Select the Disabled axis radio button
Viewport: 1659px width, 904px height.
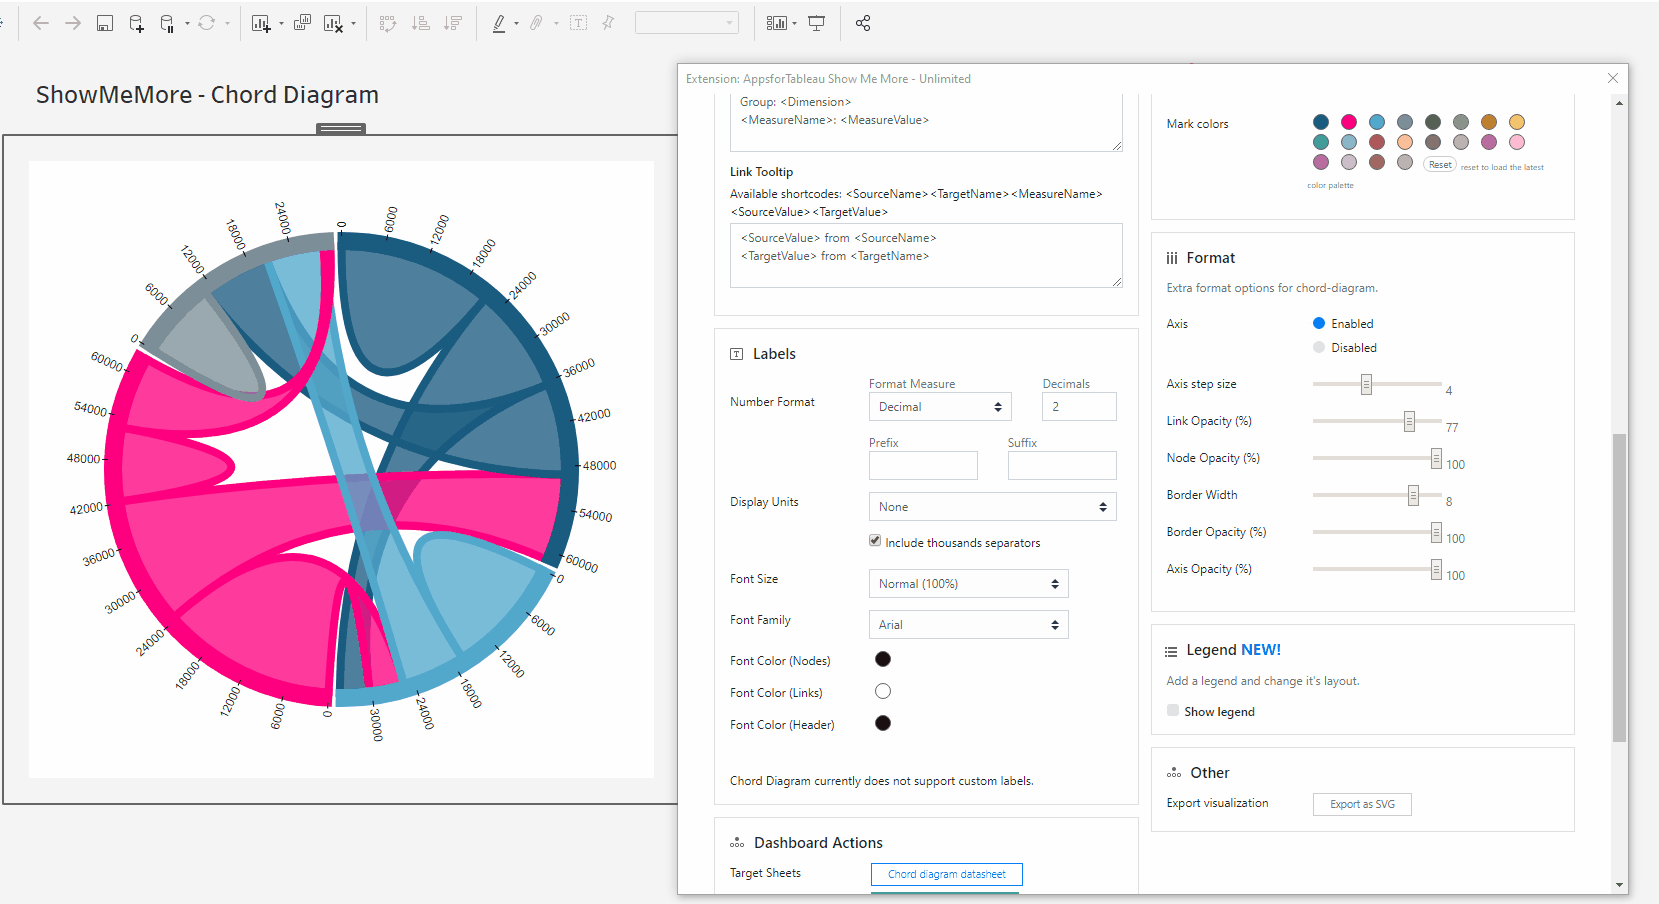point(1319,347)
